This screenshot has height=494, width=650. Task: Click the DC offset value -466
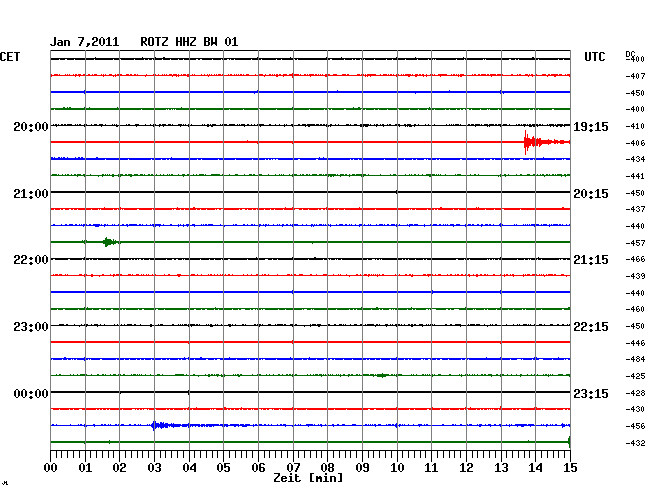click(x=635, y=259)
